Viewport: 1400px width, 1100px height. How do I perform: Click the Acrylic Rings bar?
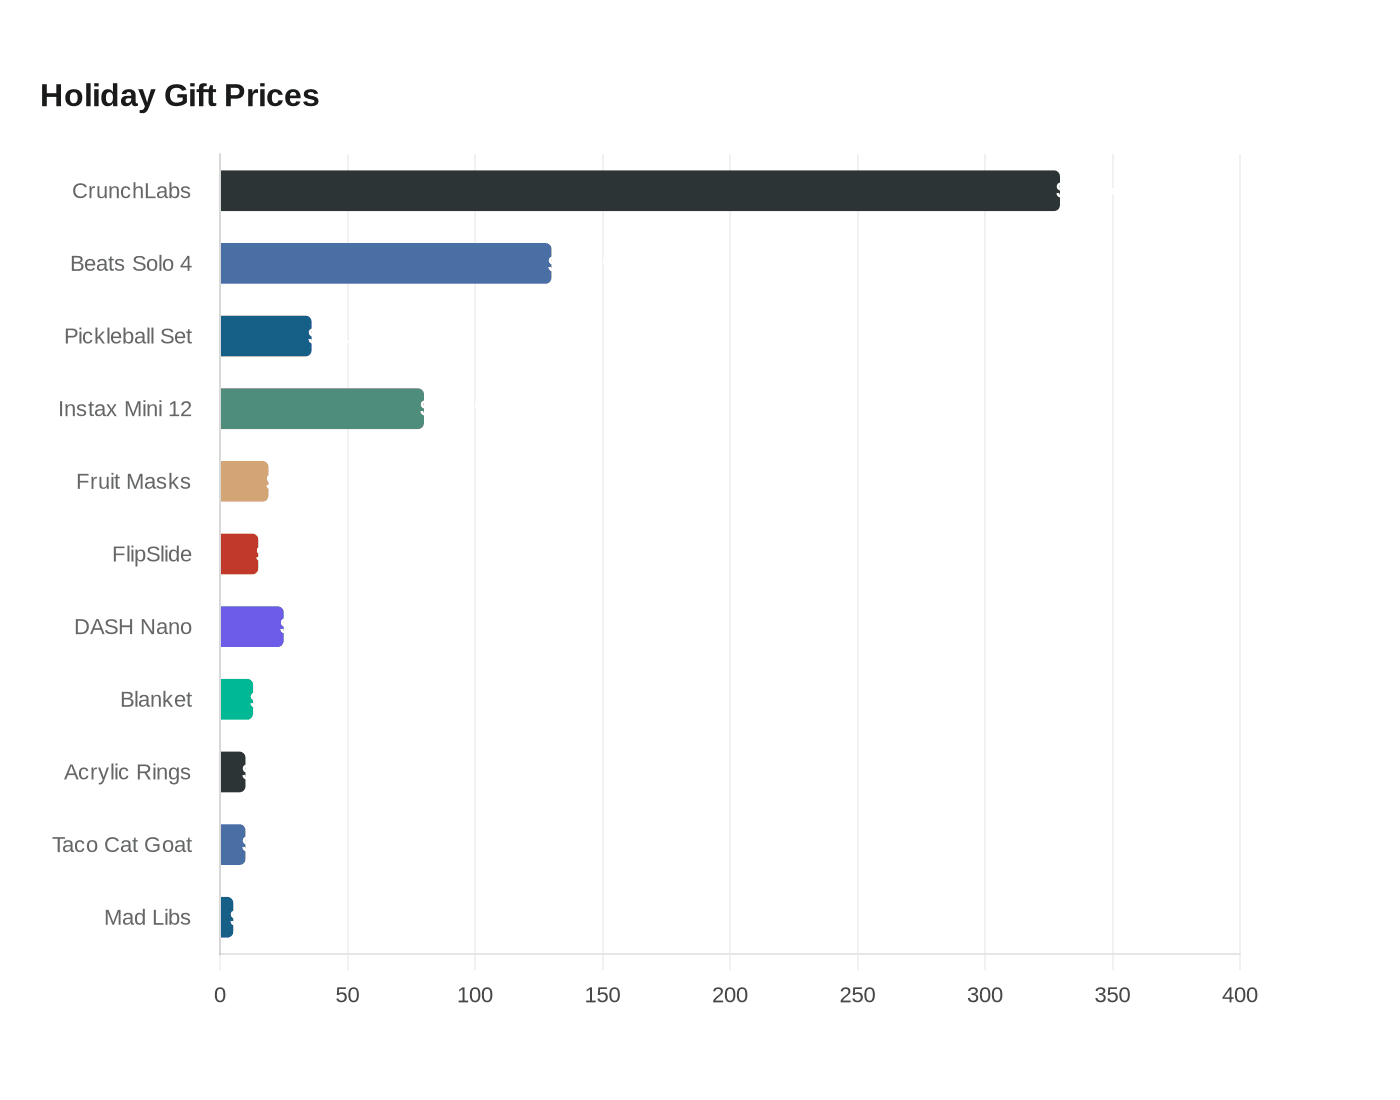click(x=233, y=772)
